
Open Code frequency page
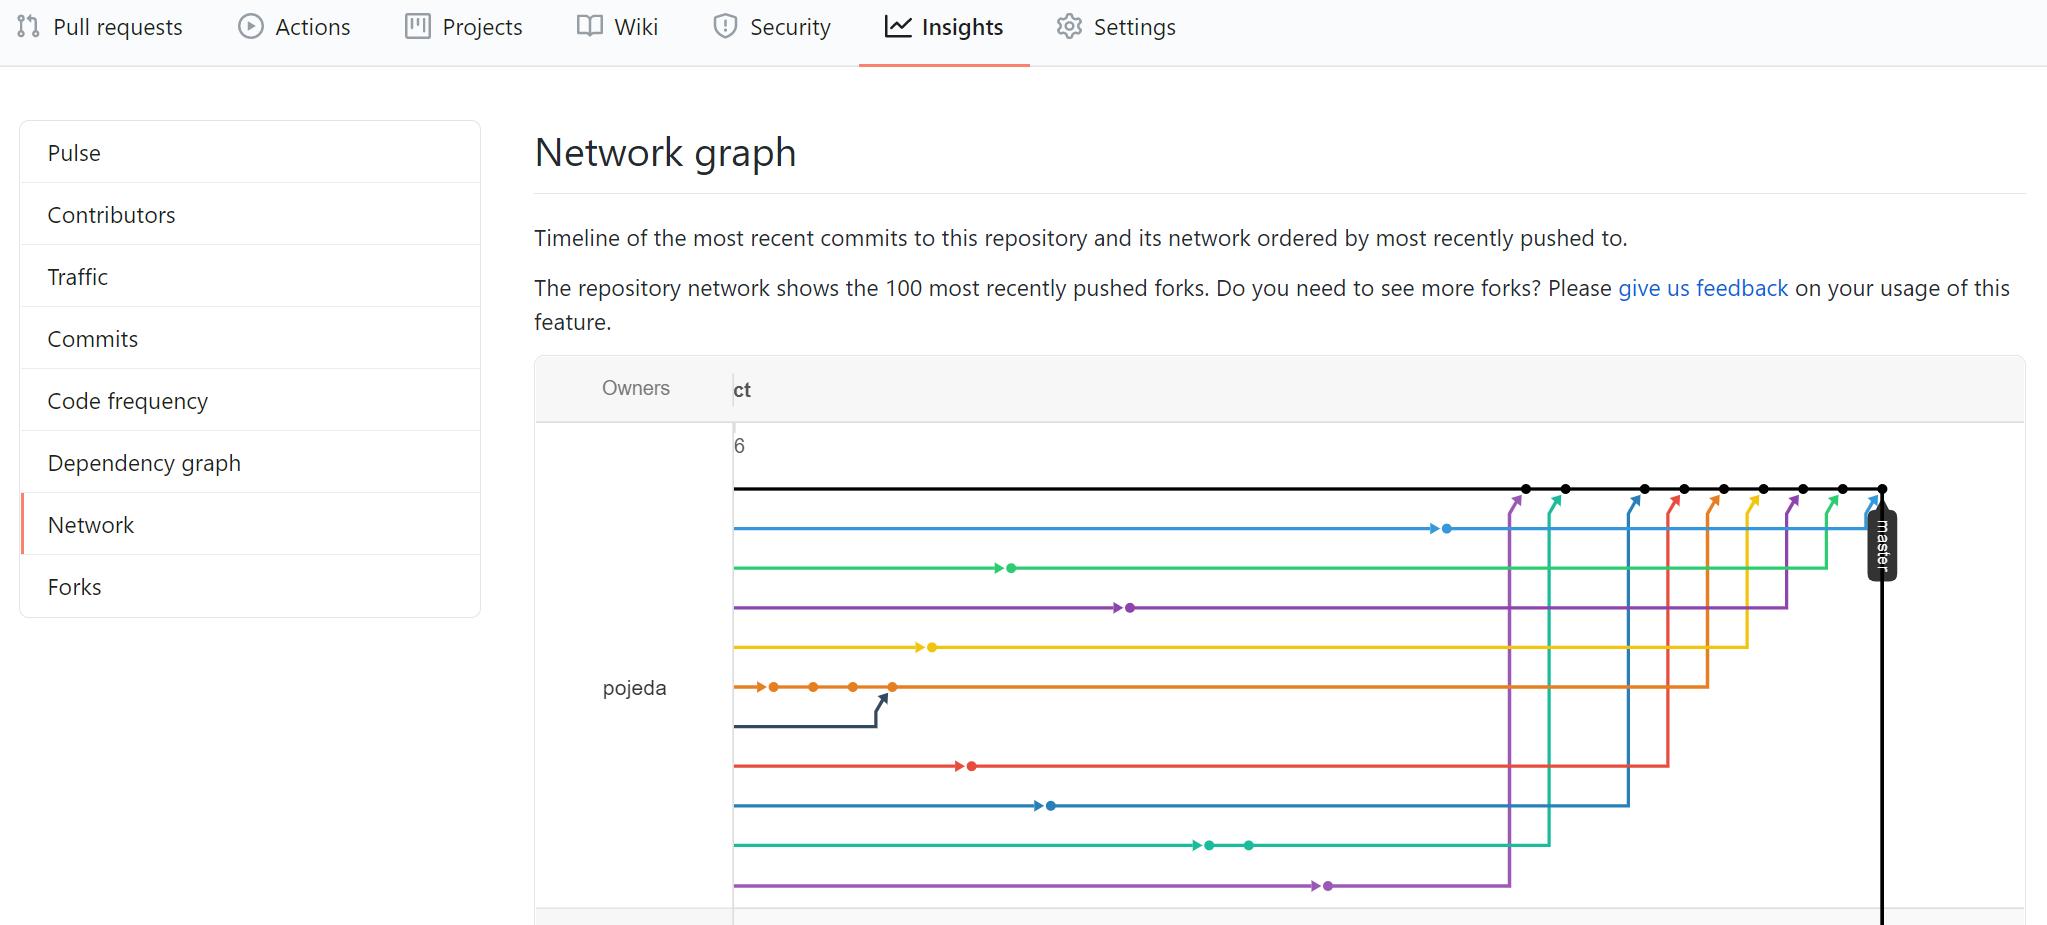(x=127, y=401)
